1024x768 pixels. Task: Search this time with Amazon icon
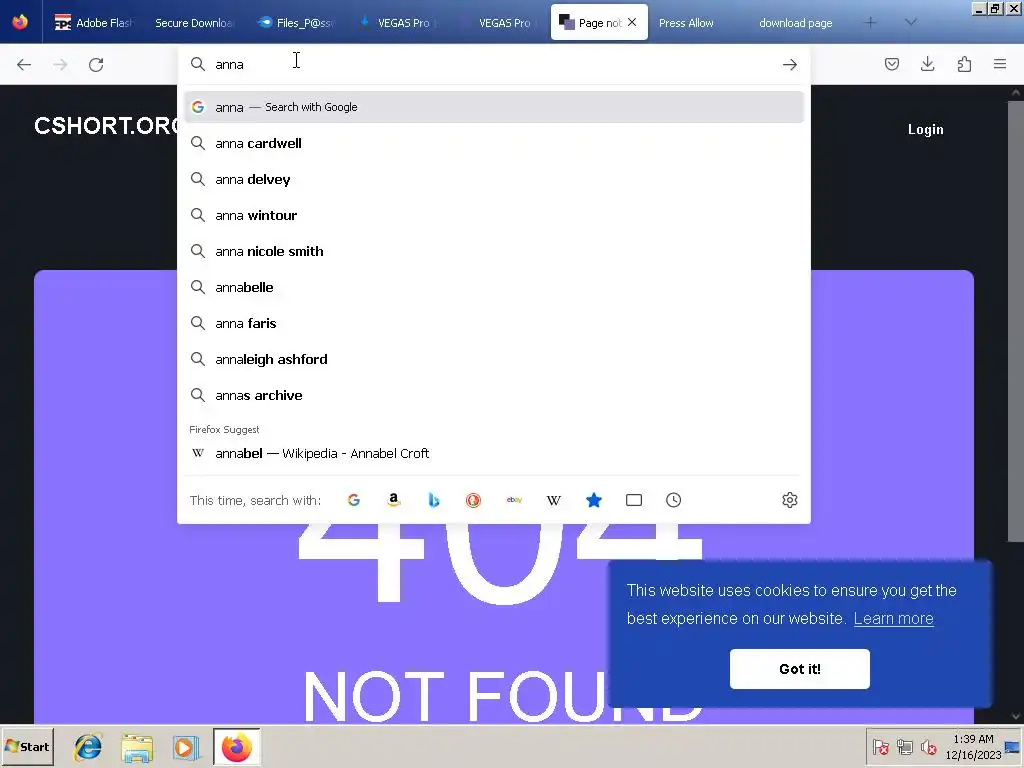click(x=394, y=500)
